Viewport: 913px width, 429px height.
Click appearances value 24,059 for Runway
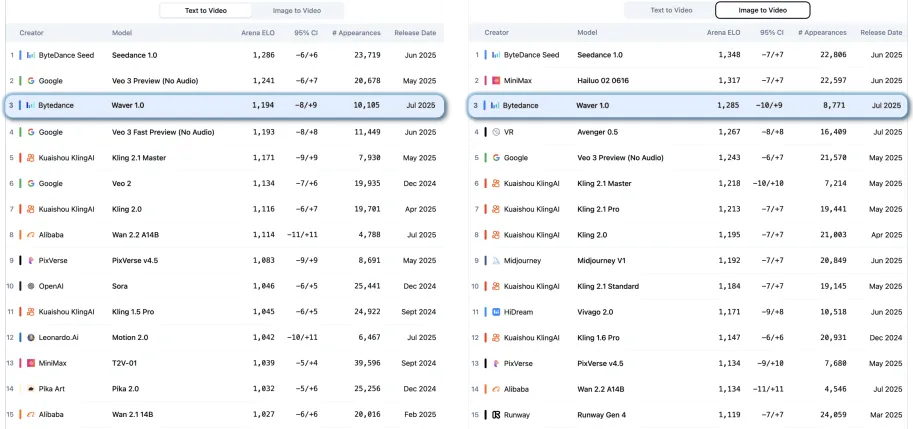pos(833,414)
